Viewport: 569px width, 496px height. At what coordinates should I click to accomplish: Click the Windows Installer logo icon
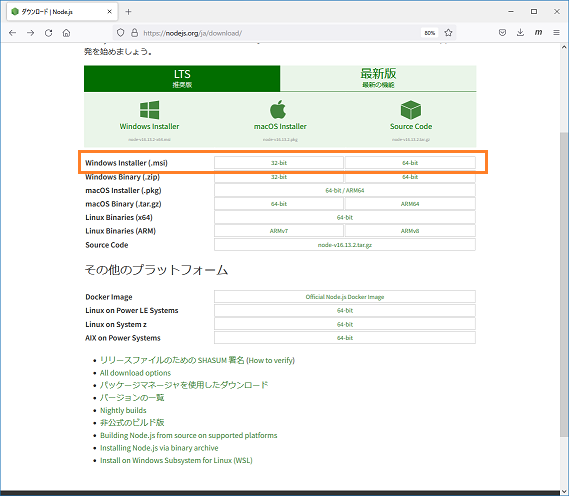pyautogui.click(x=150, y=110)
